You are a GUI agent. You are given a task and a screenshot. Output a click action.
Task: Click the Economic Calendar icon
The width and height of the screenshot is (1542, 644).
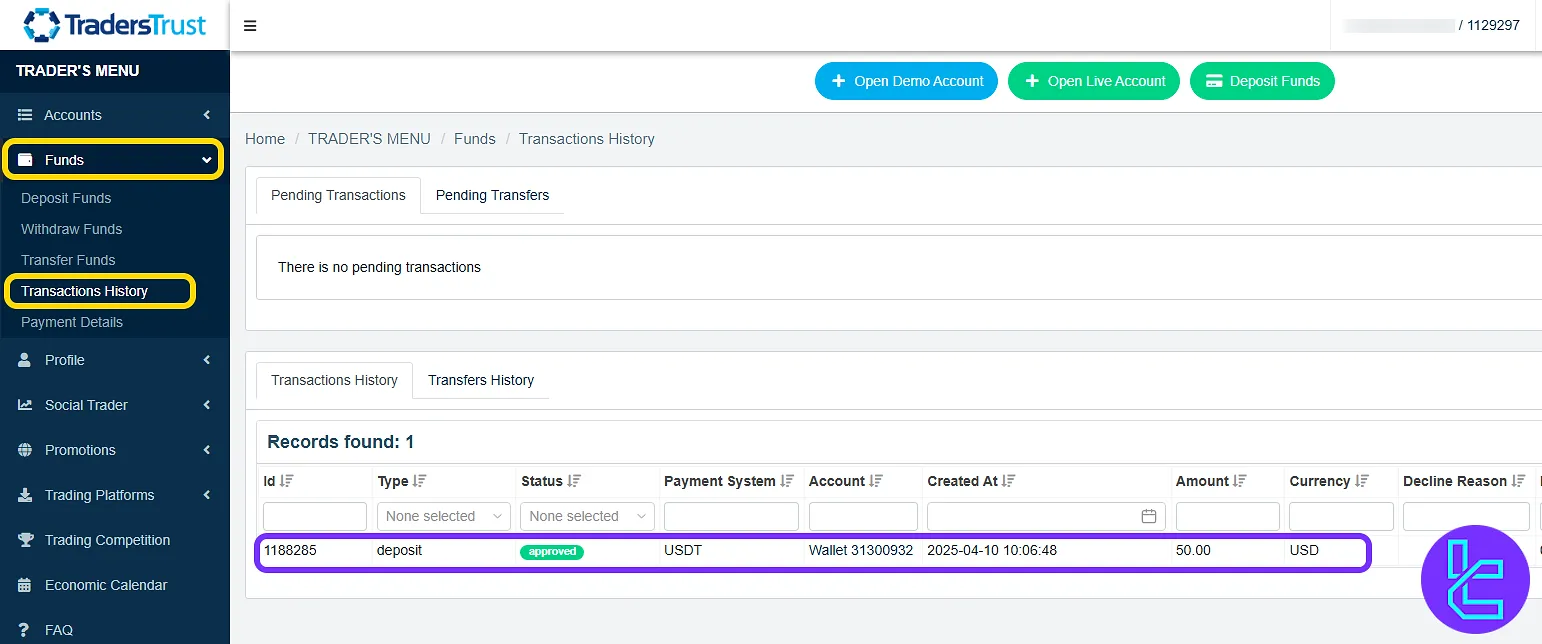pos(25,585)
